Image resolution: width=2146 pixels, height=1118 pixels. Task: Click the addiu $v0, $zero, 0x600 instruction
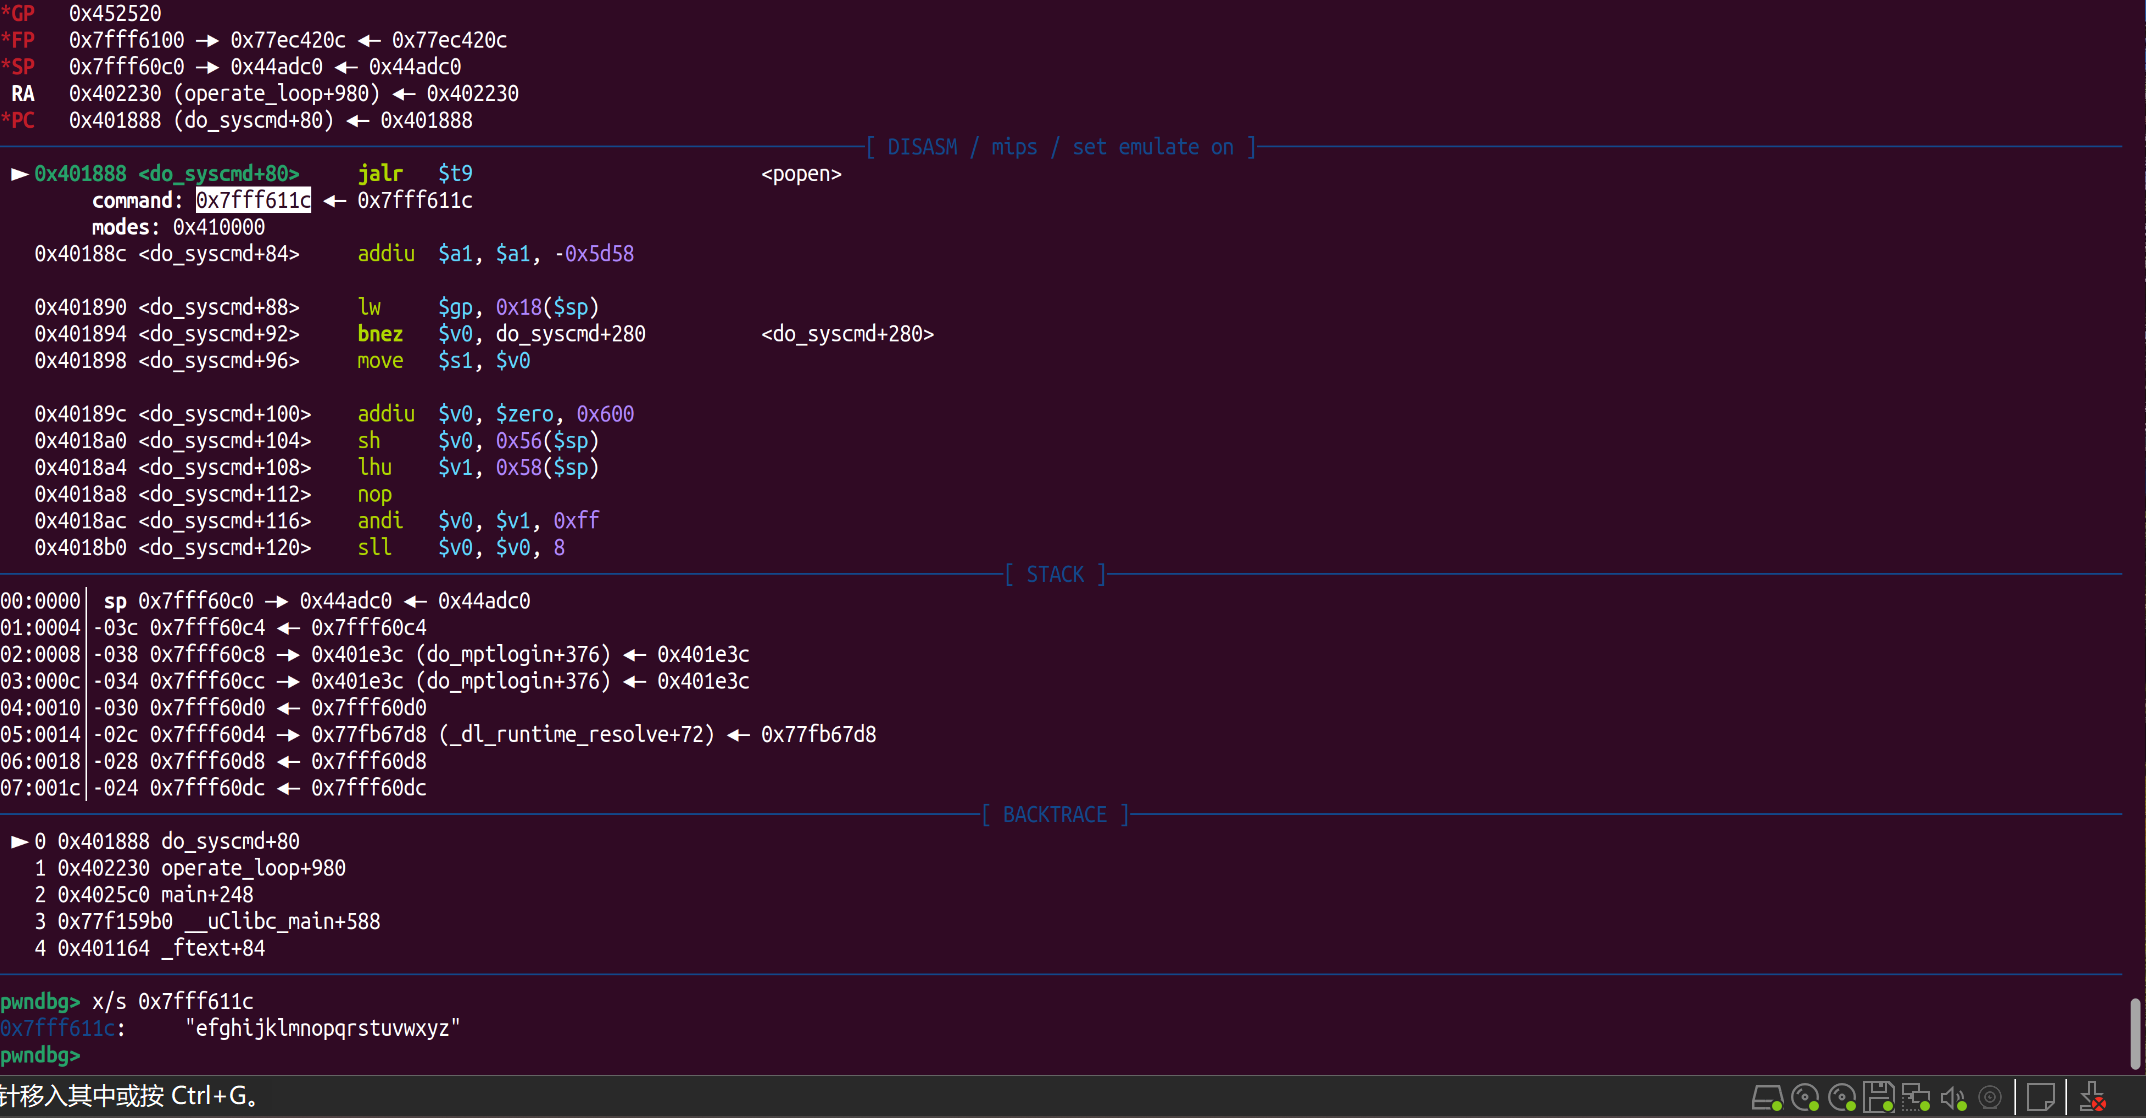[495, 414]
